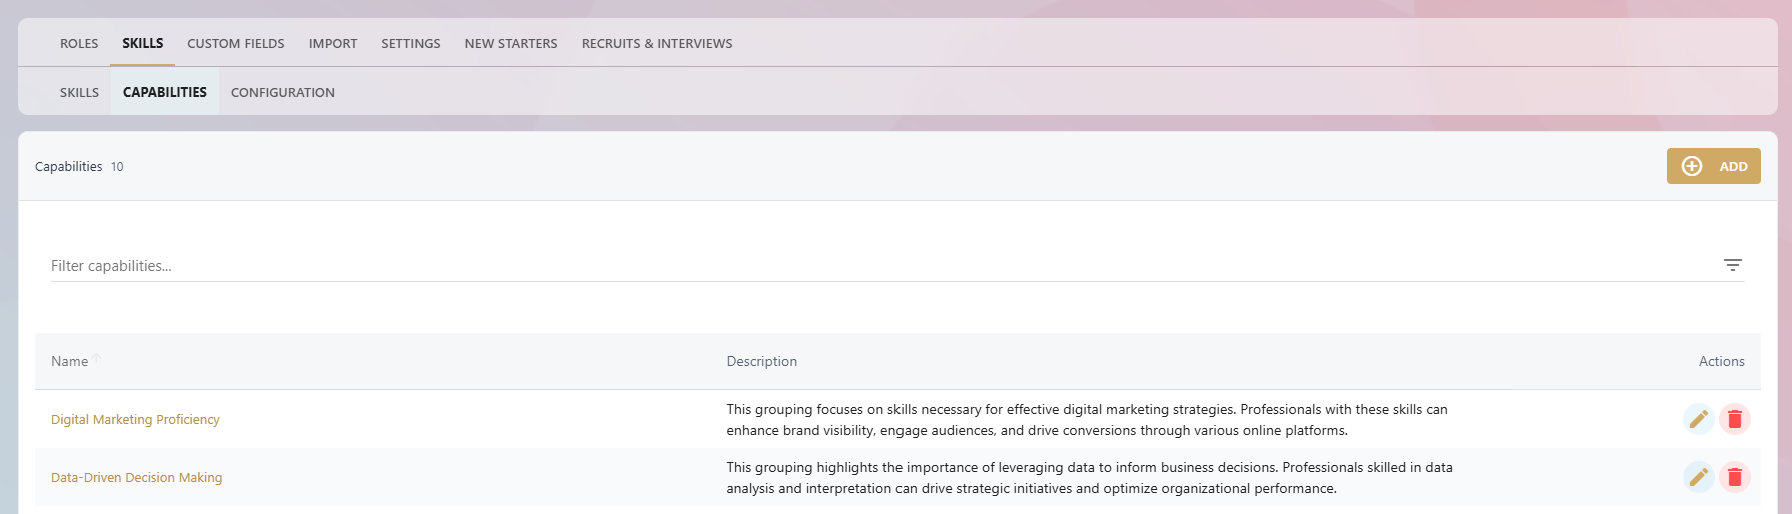Delete the Digital Marketing Proficiency capability
This screenshot has width=1792, height=514.
pos(1735,419)
